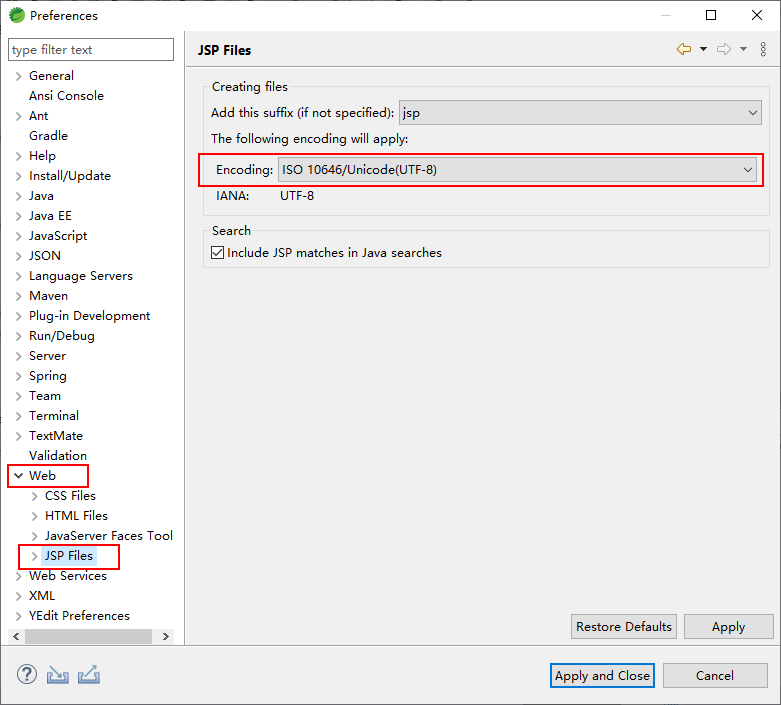Open the file suffix jsp dropdown
781x705 pixels.
tap(580, 113)
